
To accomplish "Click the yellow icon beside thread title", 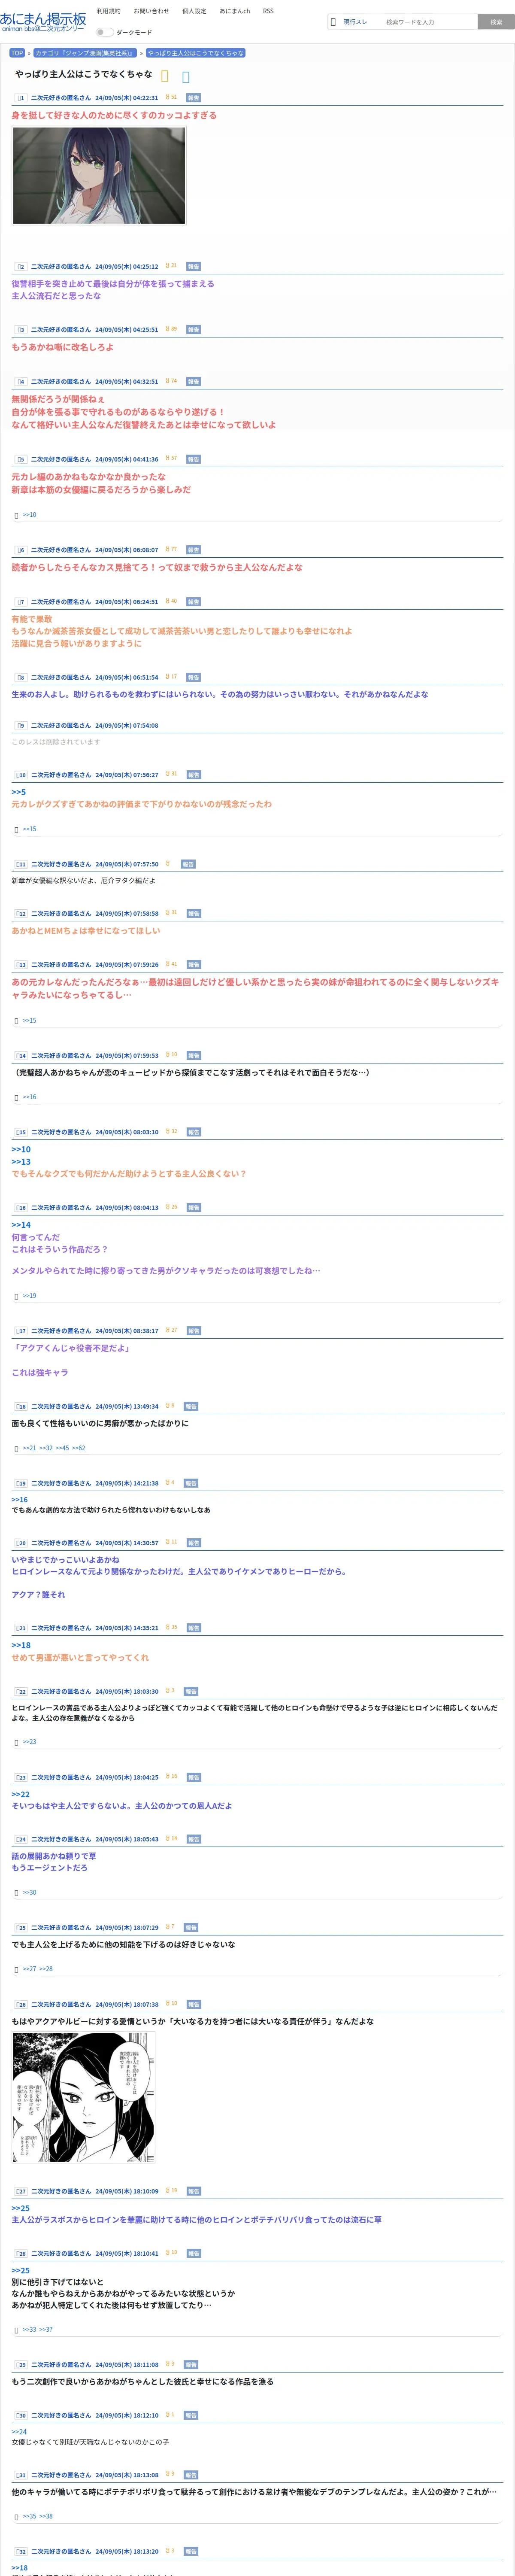I will pos(165,76).
